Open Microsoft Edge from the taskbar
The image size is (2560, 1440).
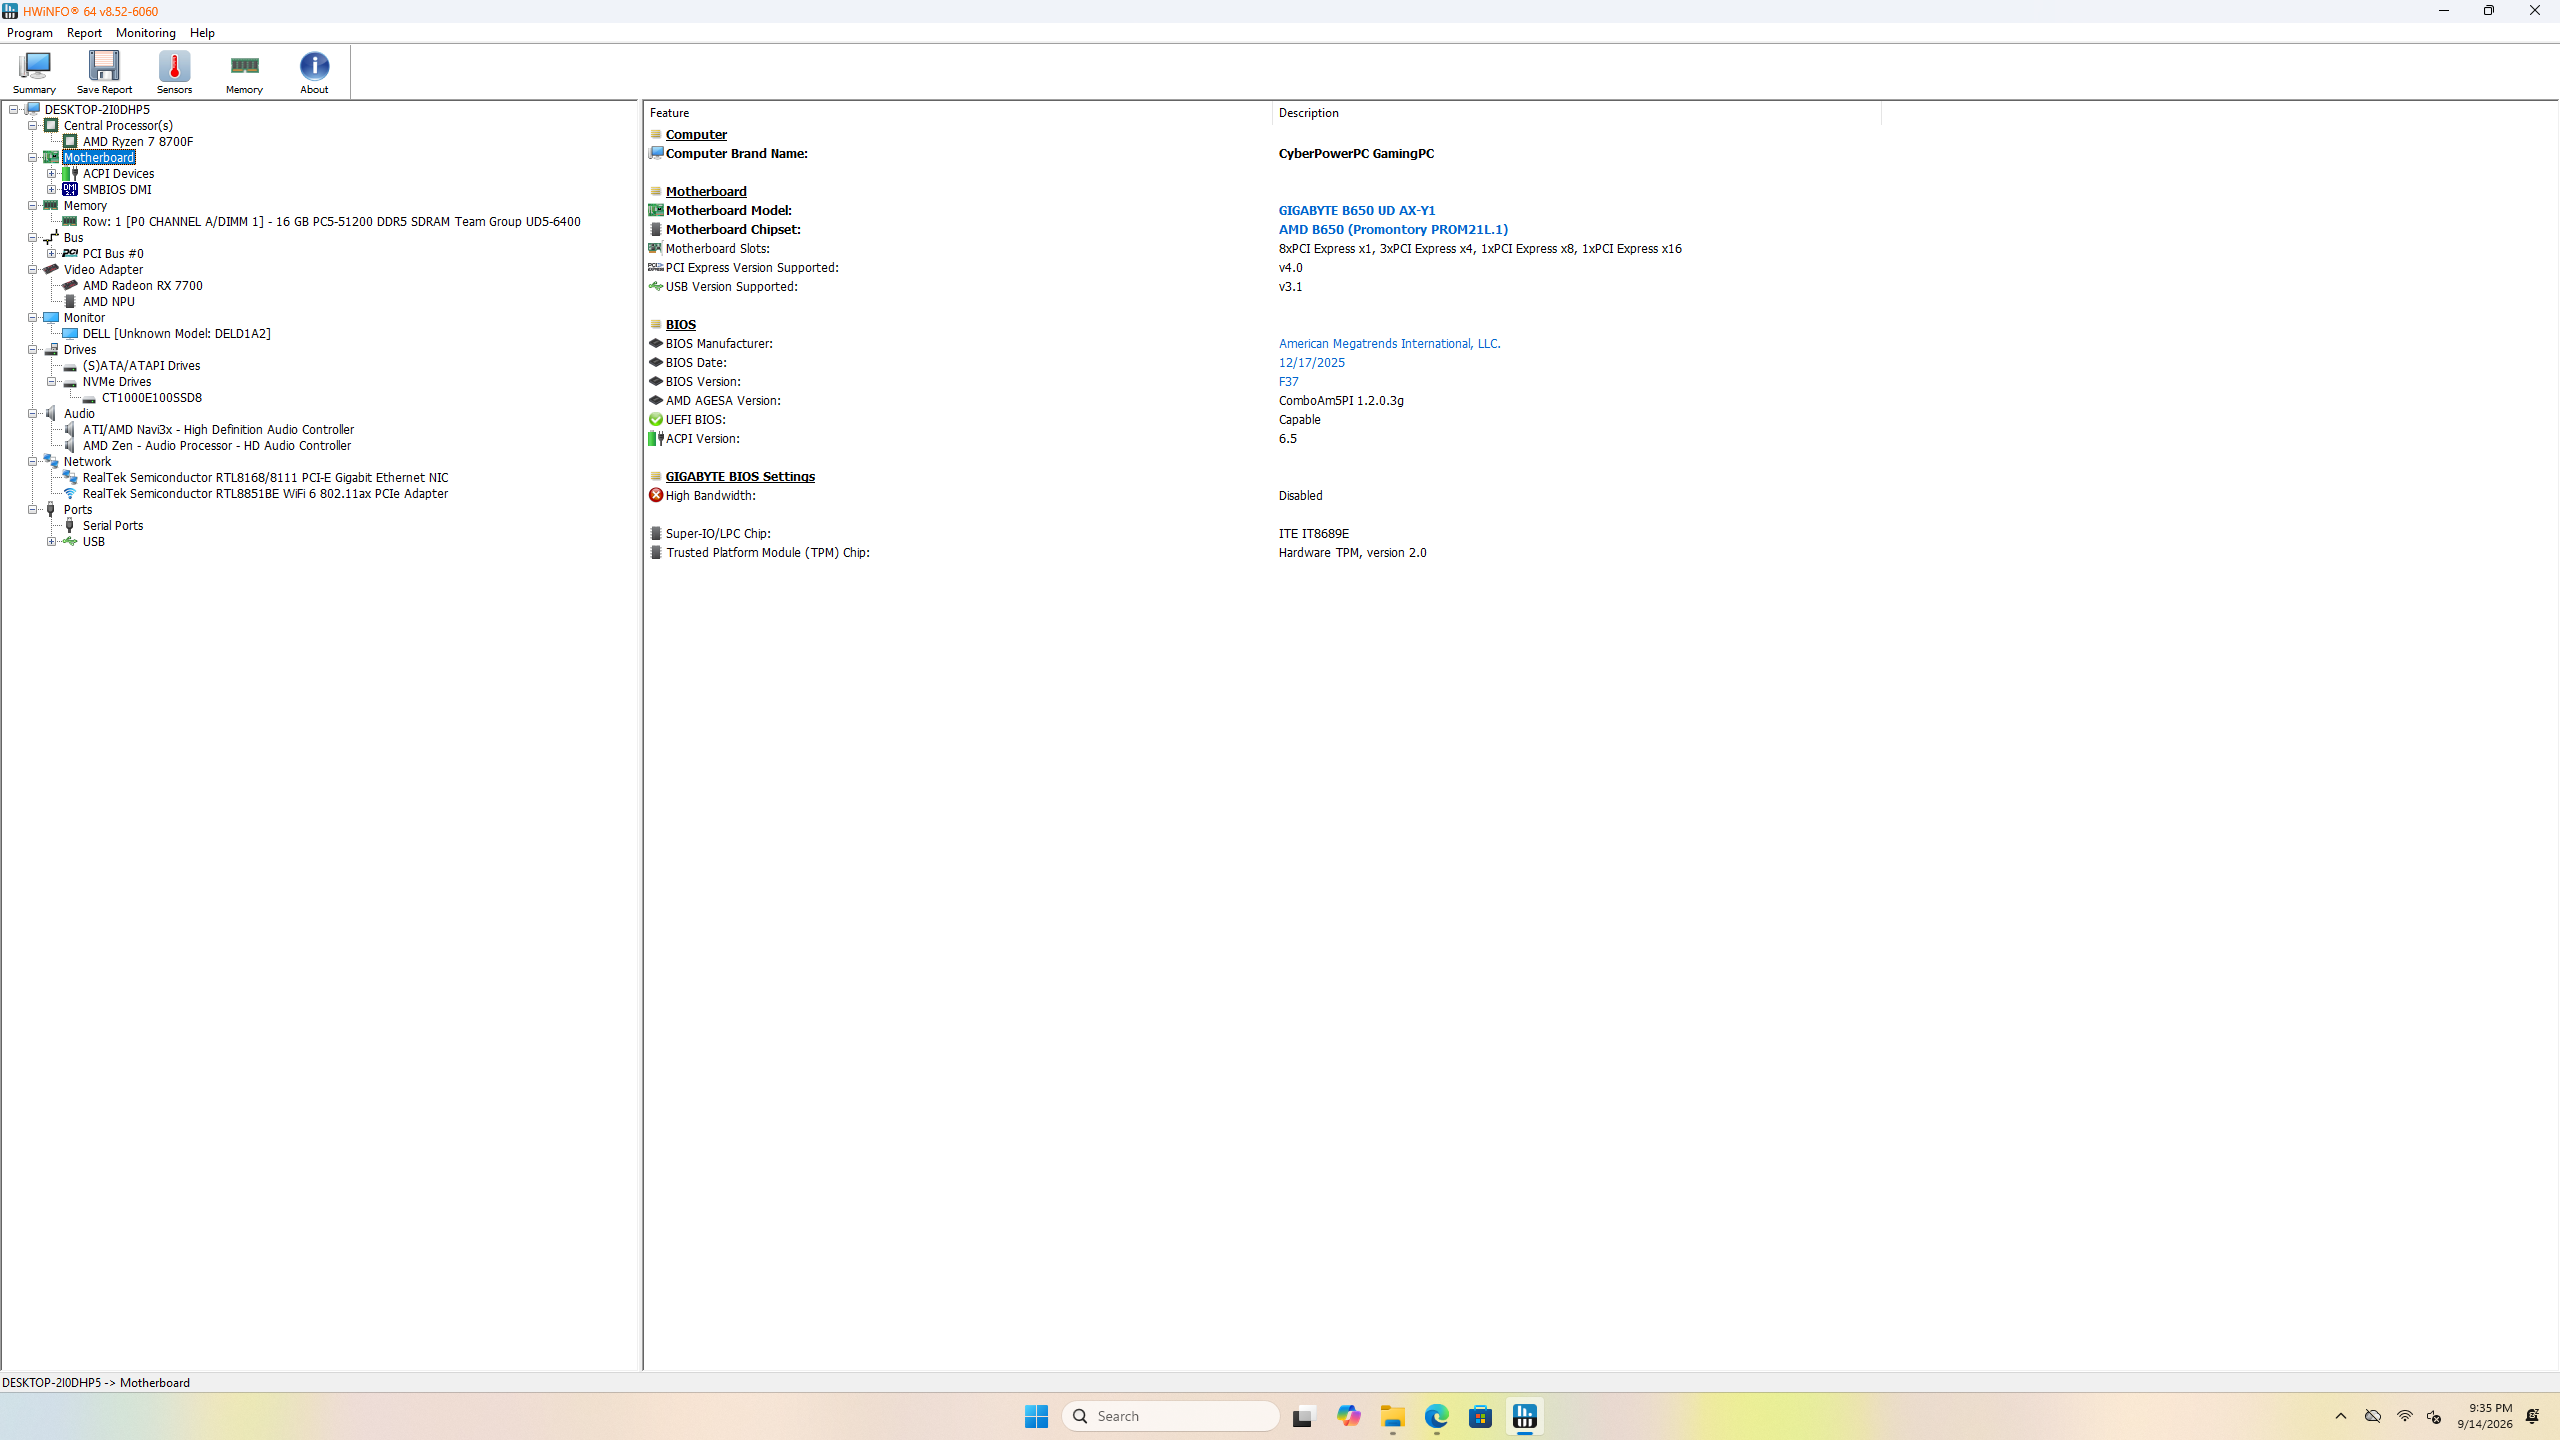click(1436, 1416)
